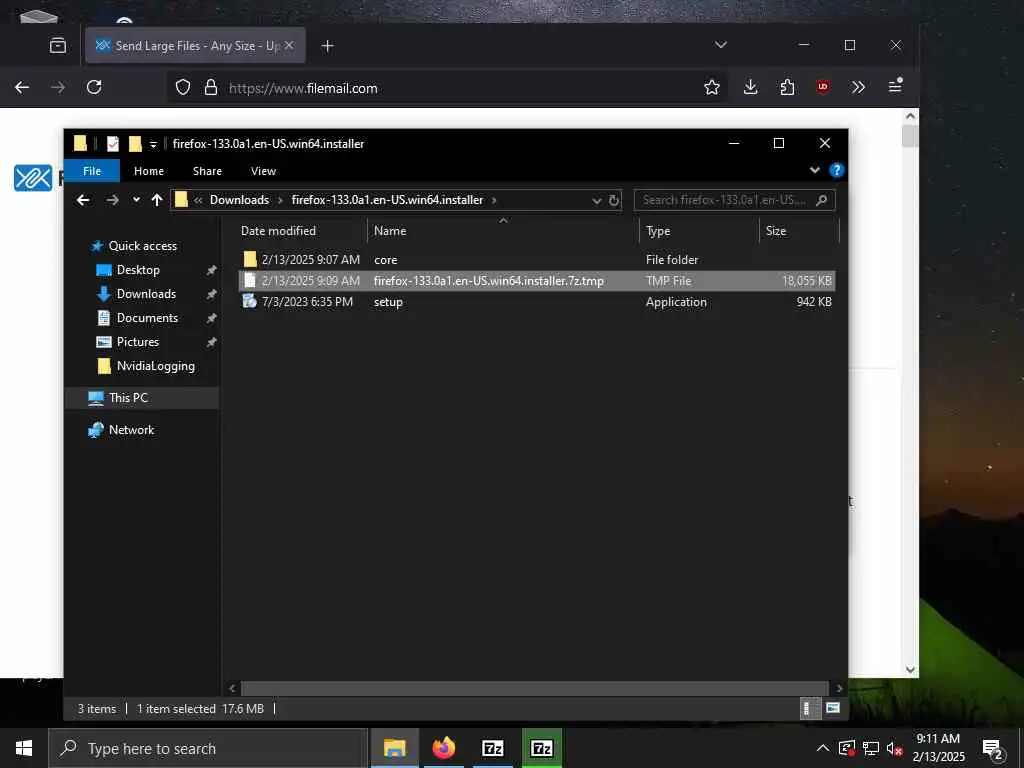
Task: Click the Firefox back arrow button
Action: click(22, 88)
